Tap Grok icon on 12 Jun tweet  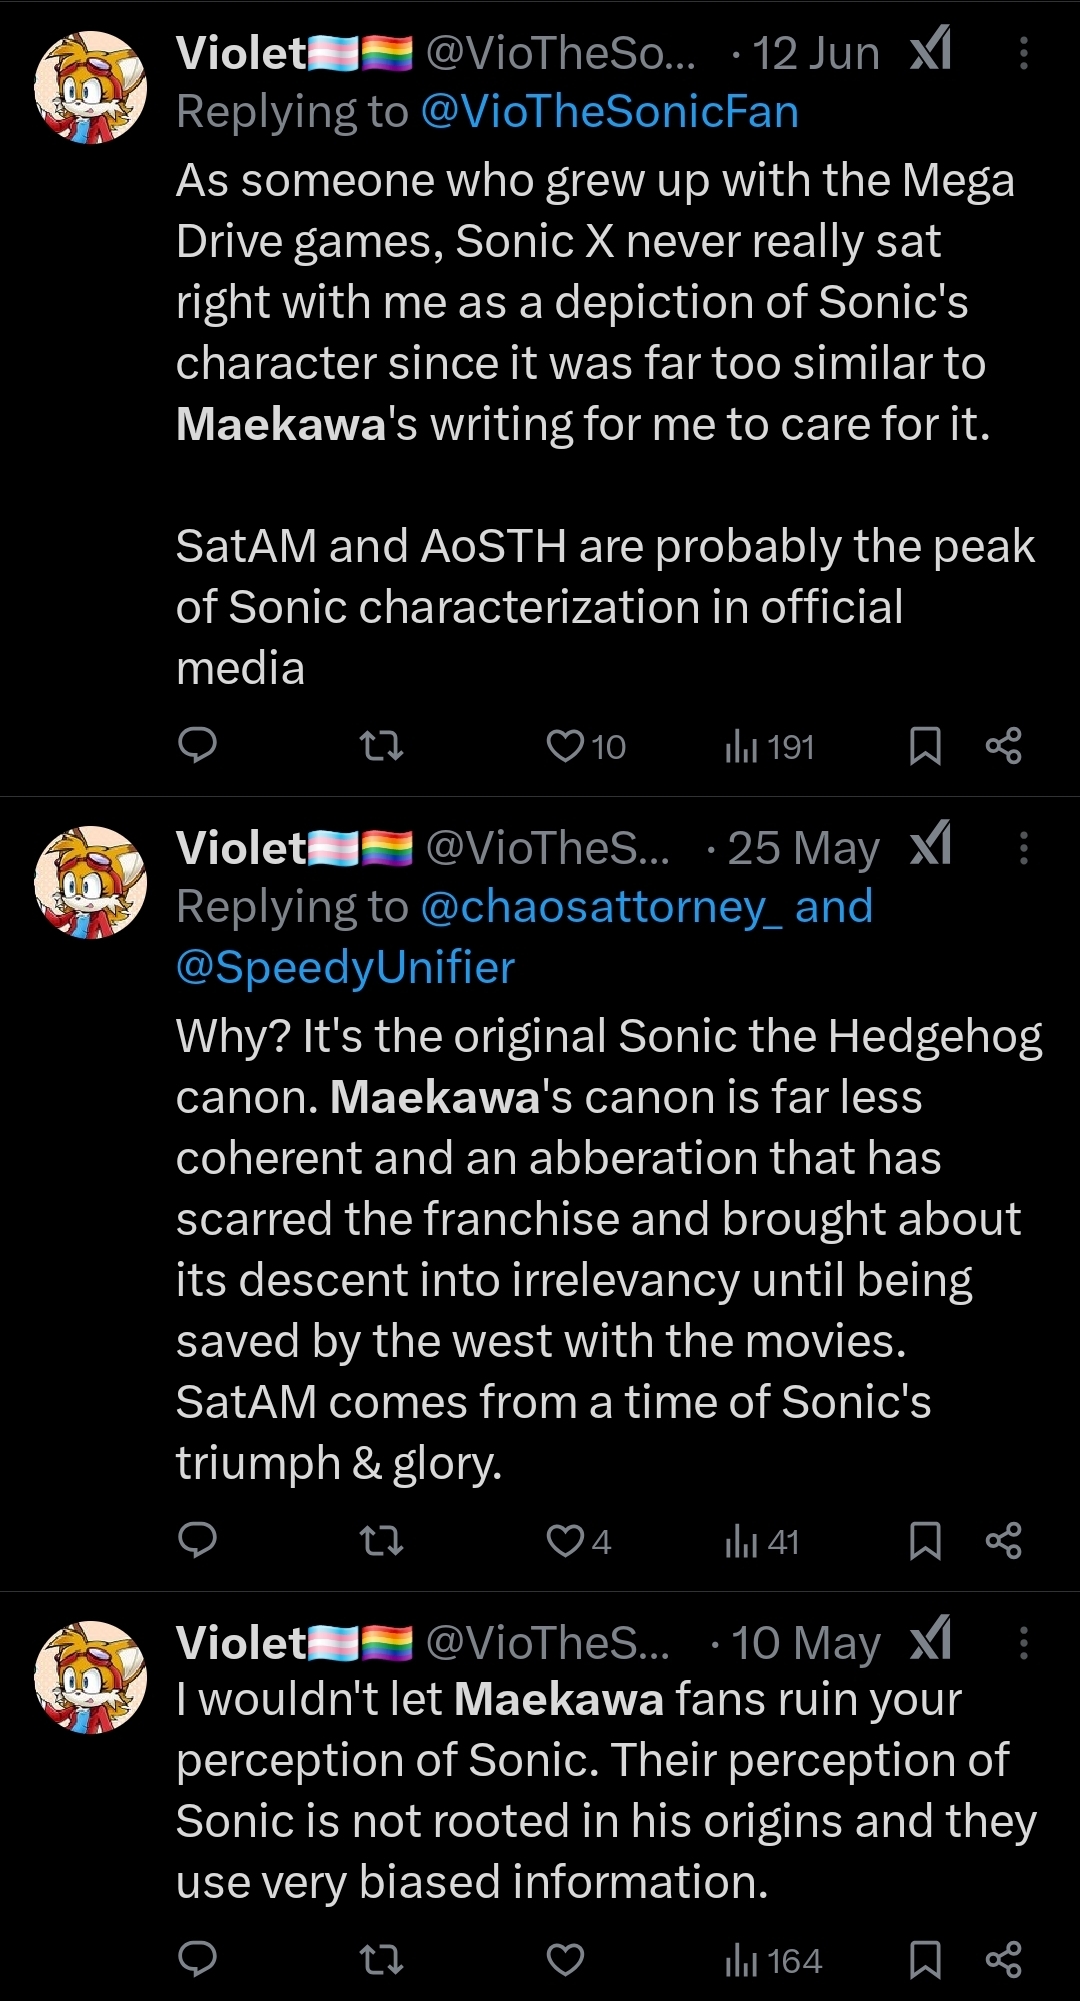pos(931,50)
